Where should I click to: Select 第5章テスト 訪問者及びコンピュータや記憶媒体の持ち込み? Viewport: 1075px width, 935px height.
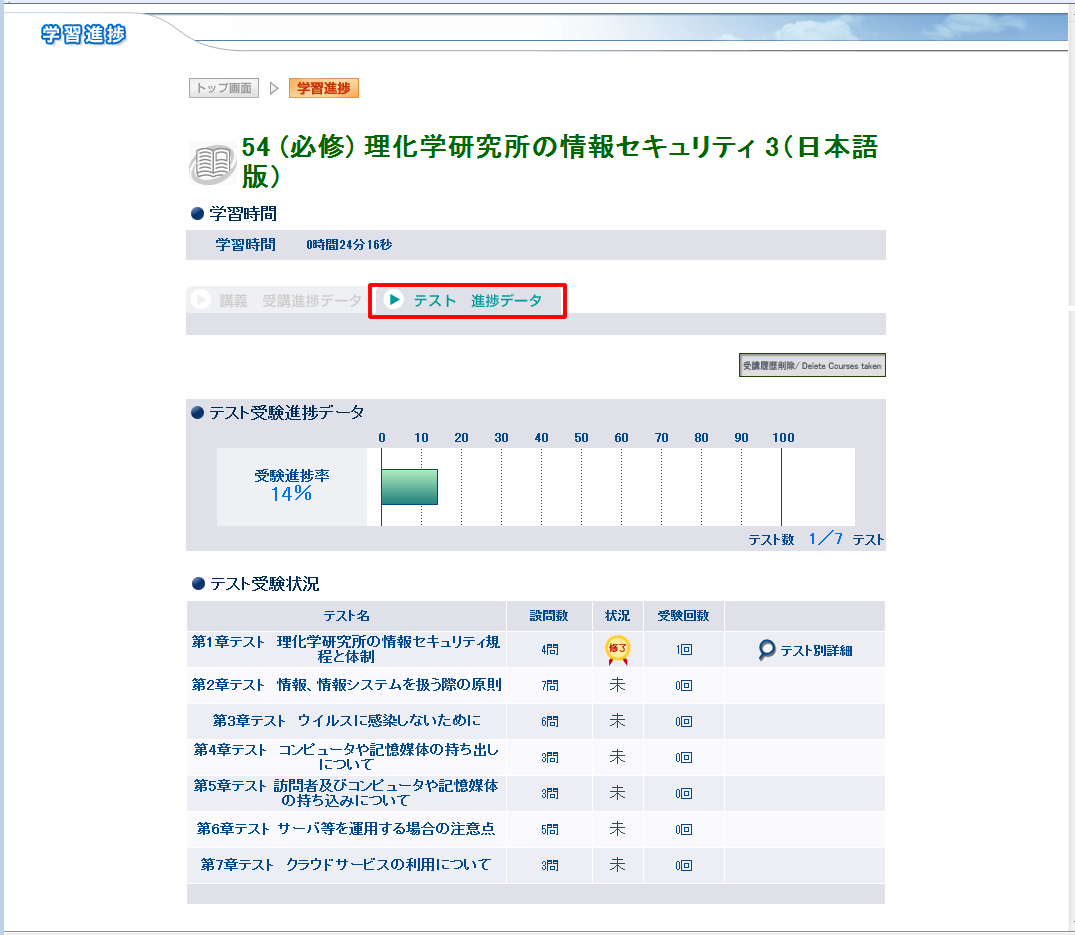(346, 792)
